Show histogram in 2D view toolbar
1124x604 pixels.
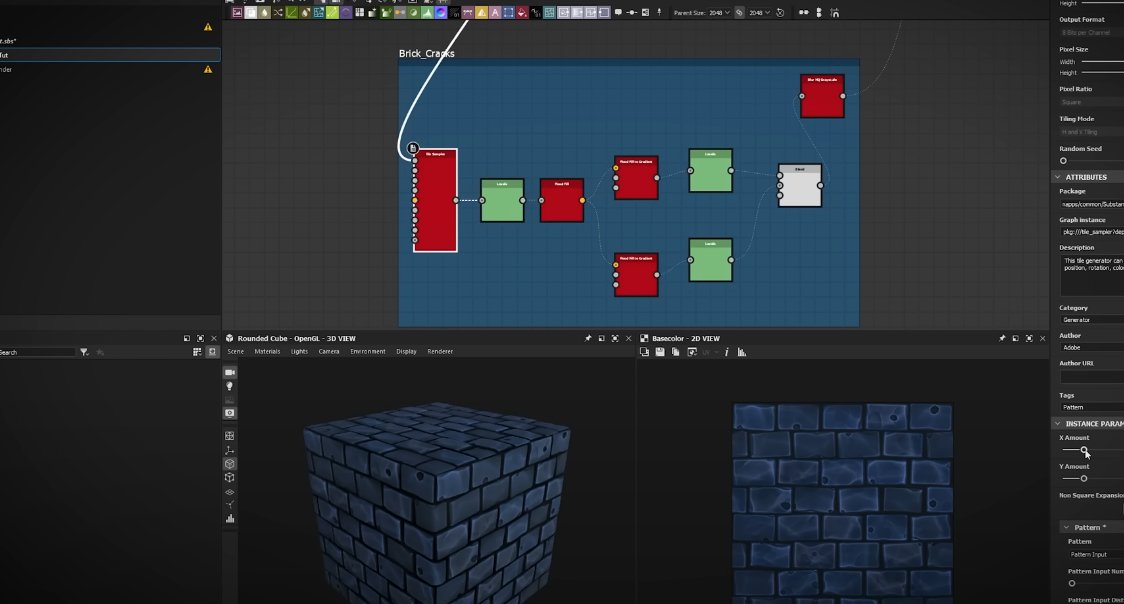click(742, 352)
